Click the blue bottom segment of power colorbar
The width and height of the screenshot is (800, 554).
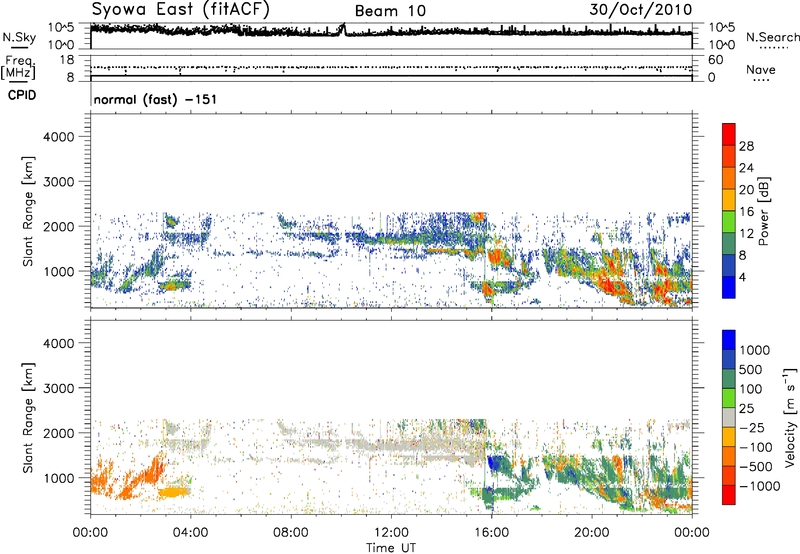[729, 287]
